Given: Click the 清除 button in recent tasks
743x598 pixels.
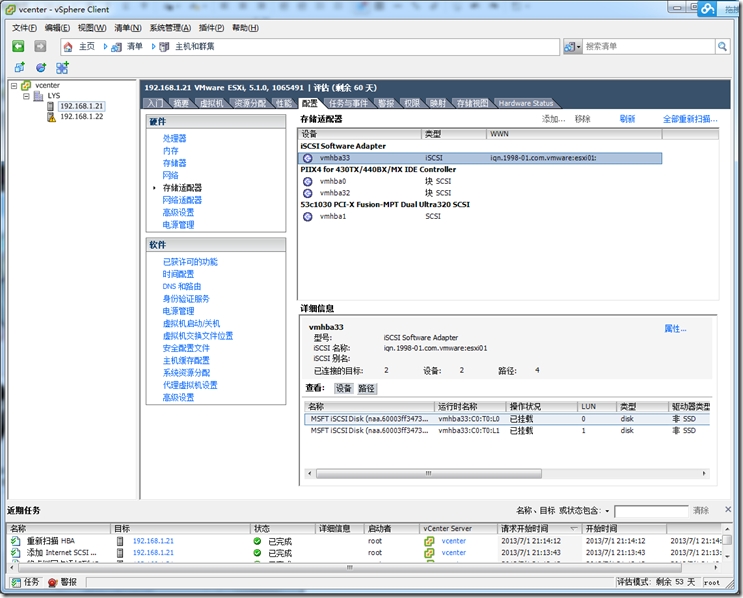Looking at the screenshot, I should (701, 510).
